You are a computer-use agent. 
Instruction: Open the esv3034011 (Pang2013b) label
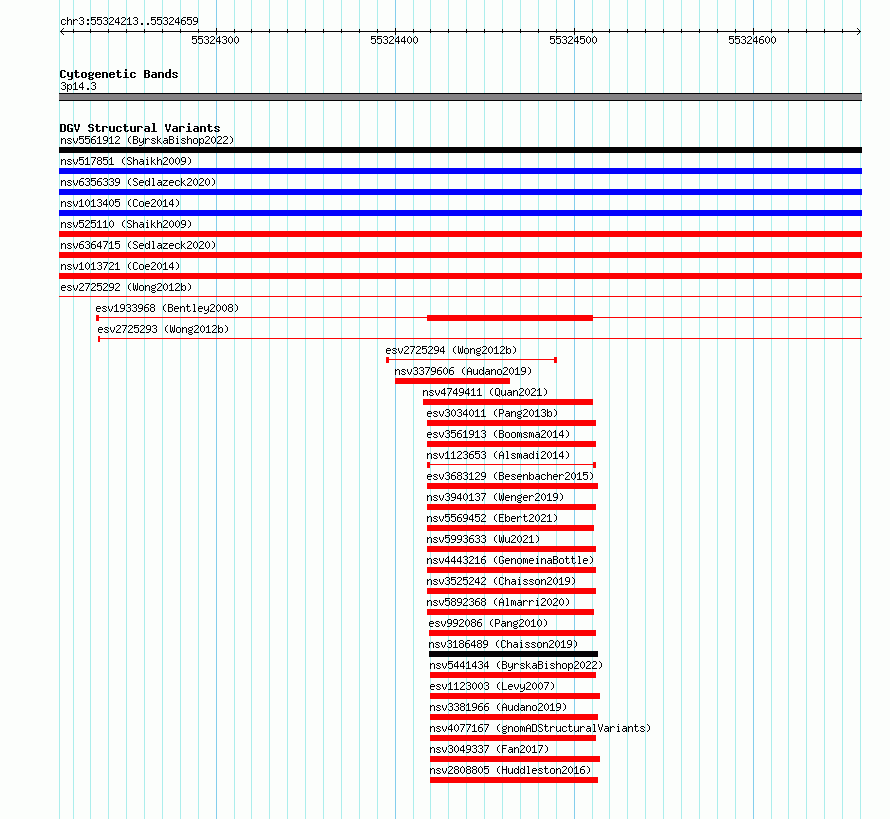pos(492,413)
